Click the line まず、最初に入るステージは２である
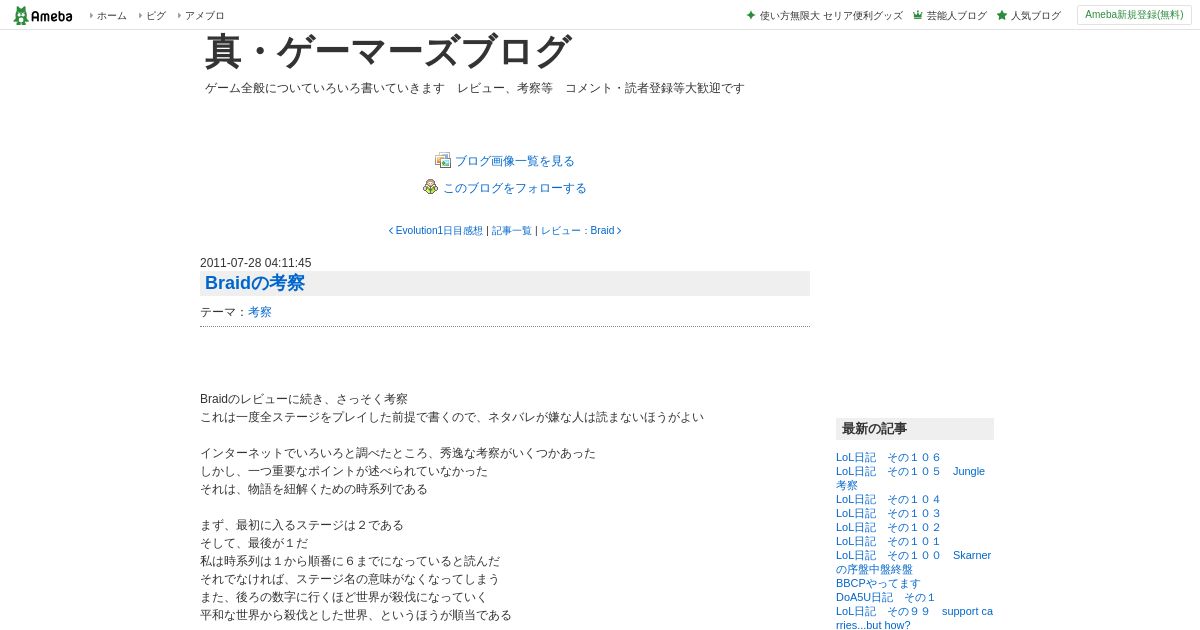This screenshot has width=1200, height=630. coord(302,525)
